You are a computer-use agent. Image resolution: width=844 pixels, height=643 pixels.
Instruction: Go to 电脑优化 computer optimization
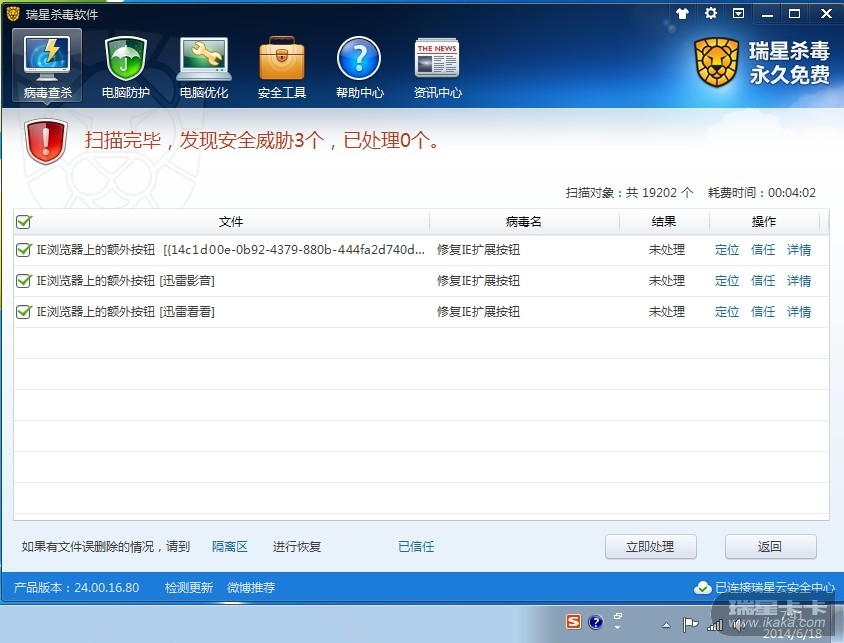click(x=204, y=66)
